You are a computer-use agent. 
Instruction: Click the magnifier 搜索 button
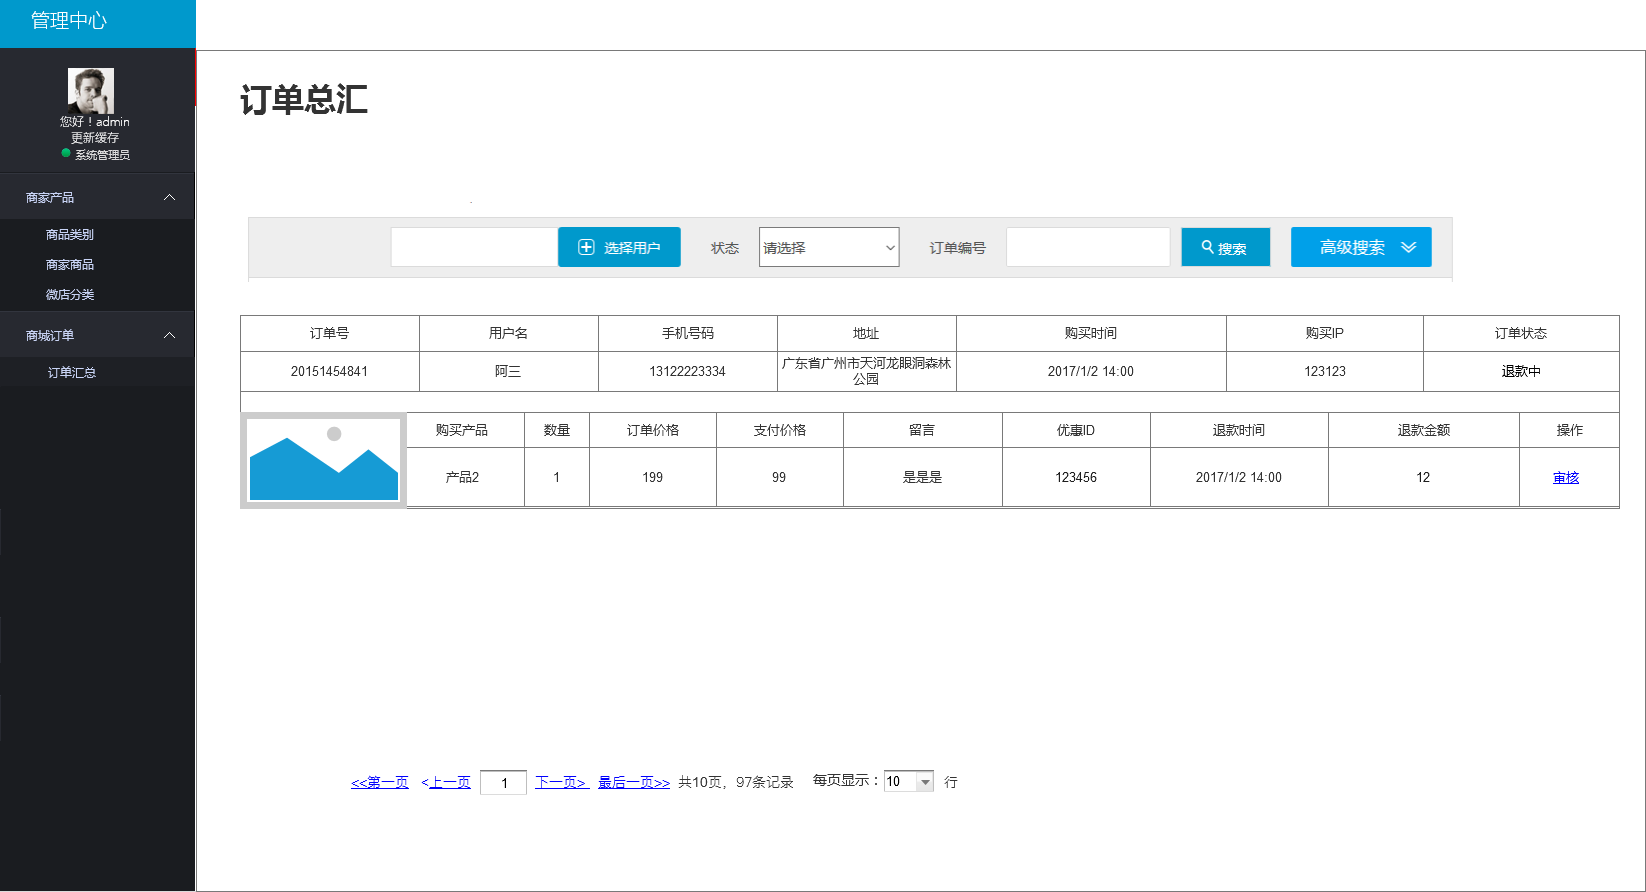[x=1225, y=247]
